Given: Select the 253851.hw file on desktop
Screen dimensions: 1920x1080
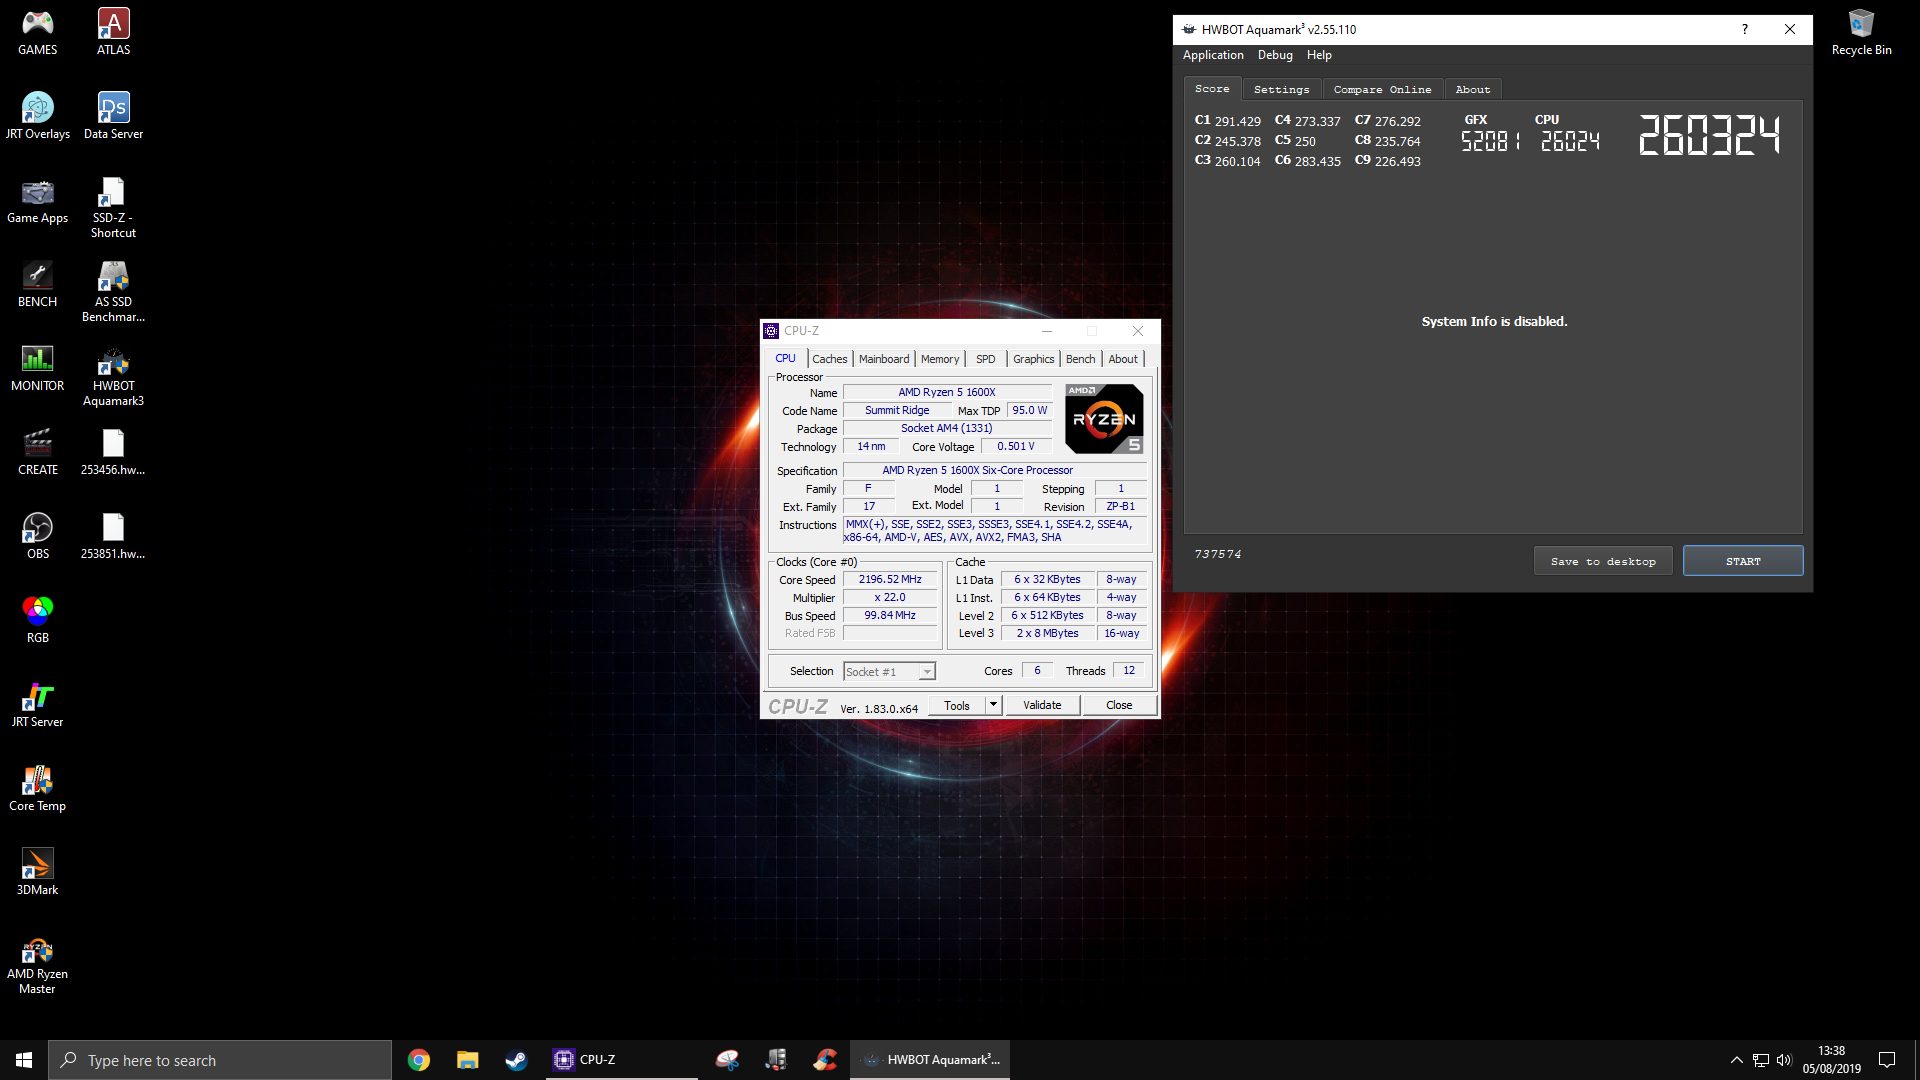Looking at the screenshot, I should pyautogui.click(x=113, y=536).
